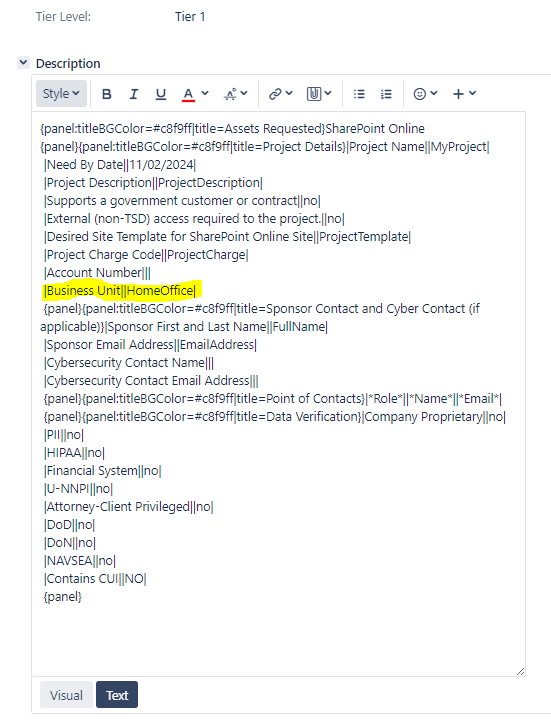Click the Cybersecurity Contact Name line
This screenshot has height=725, width=551.
[x=129, y=363]
